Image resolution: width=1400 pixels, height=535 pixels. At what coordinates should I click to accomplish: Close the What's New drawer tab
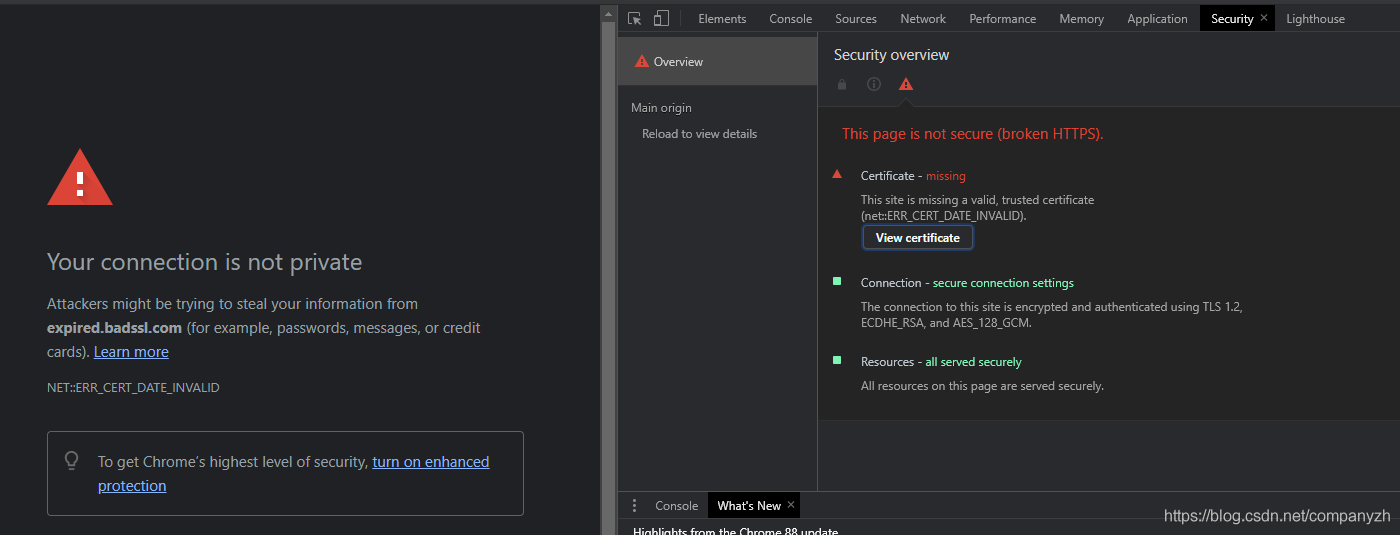click(x=791, y=505)
